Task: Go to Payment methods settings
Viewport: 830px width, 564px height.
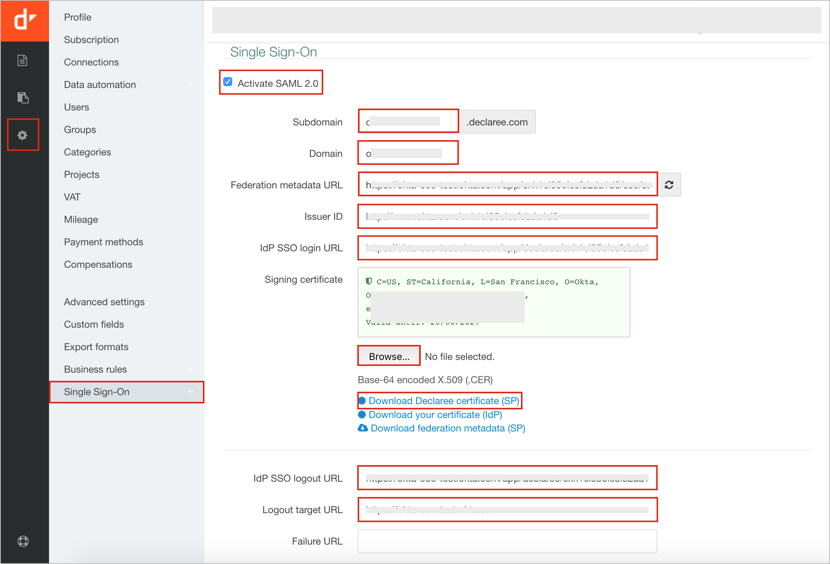Action: [103, 242]
